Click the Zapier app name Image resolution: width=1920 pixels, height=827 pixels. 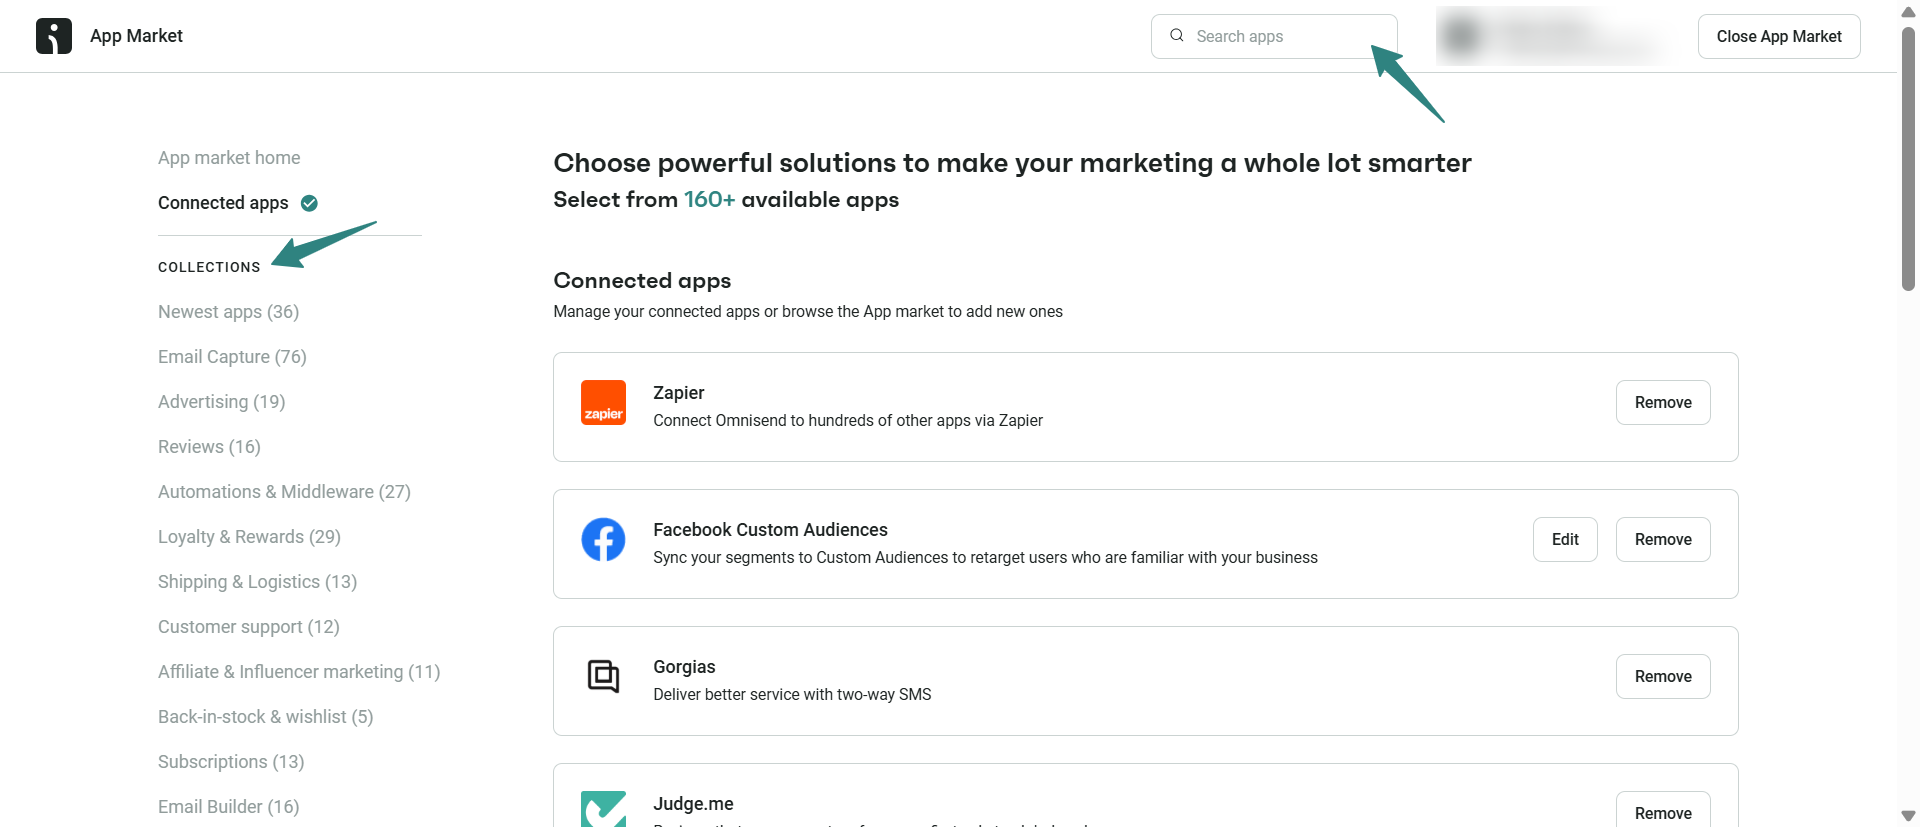pos(679,393)
